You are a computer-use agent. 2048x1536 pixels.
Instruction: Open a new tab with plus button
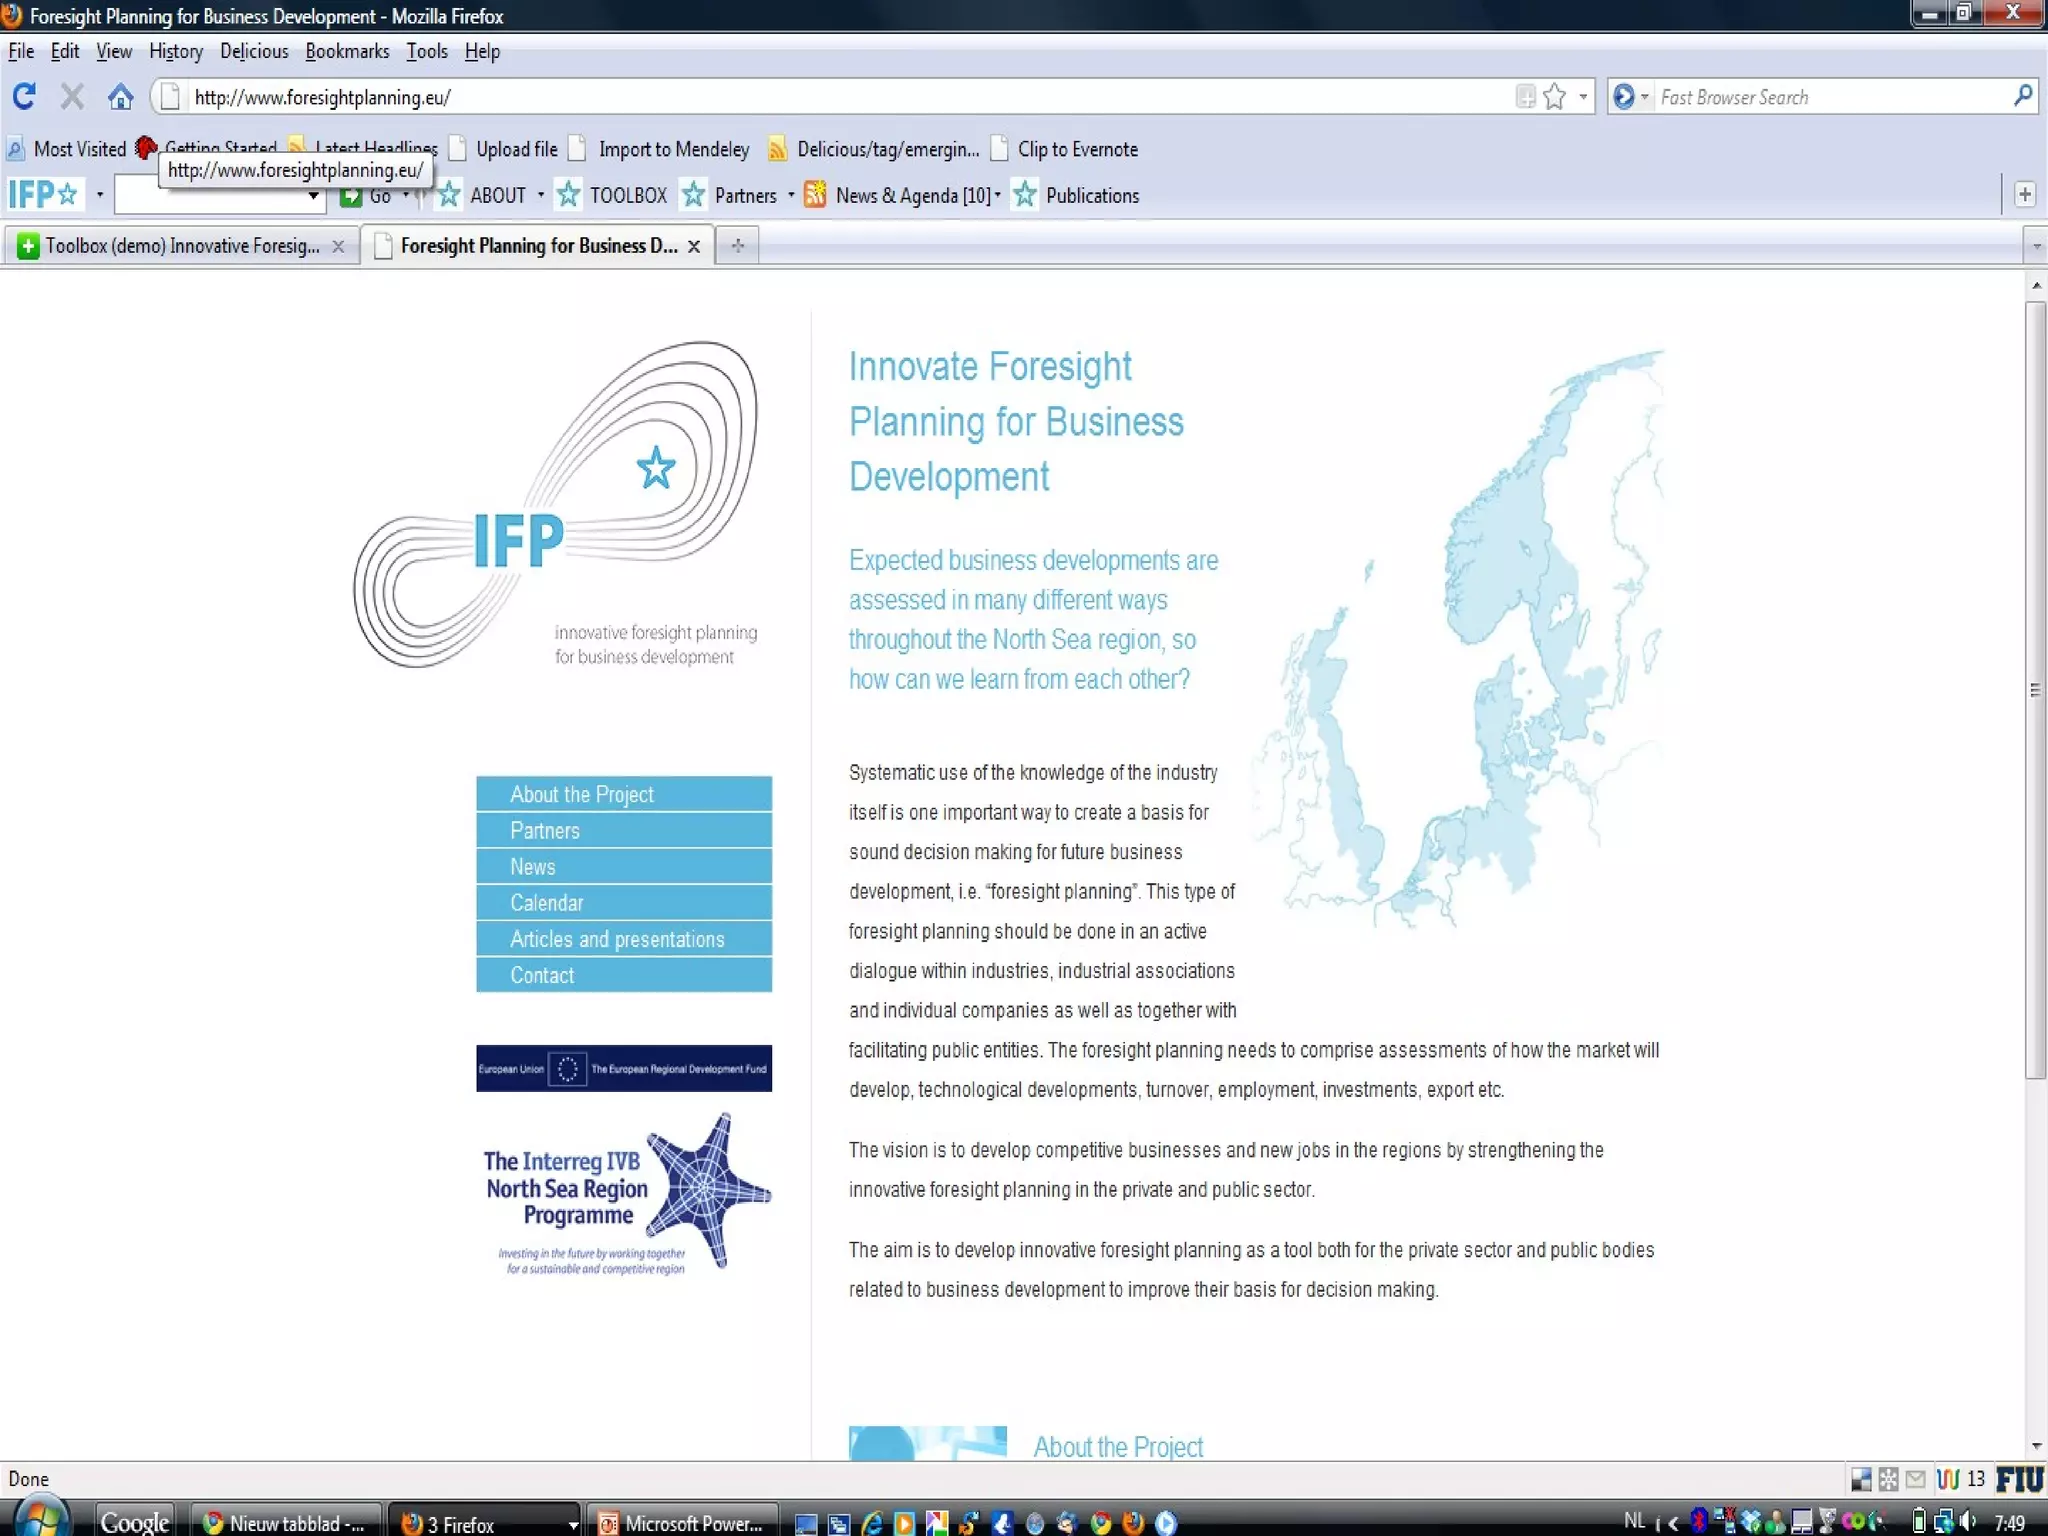737,246
